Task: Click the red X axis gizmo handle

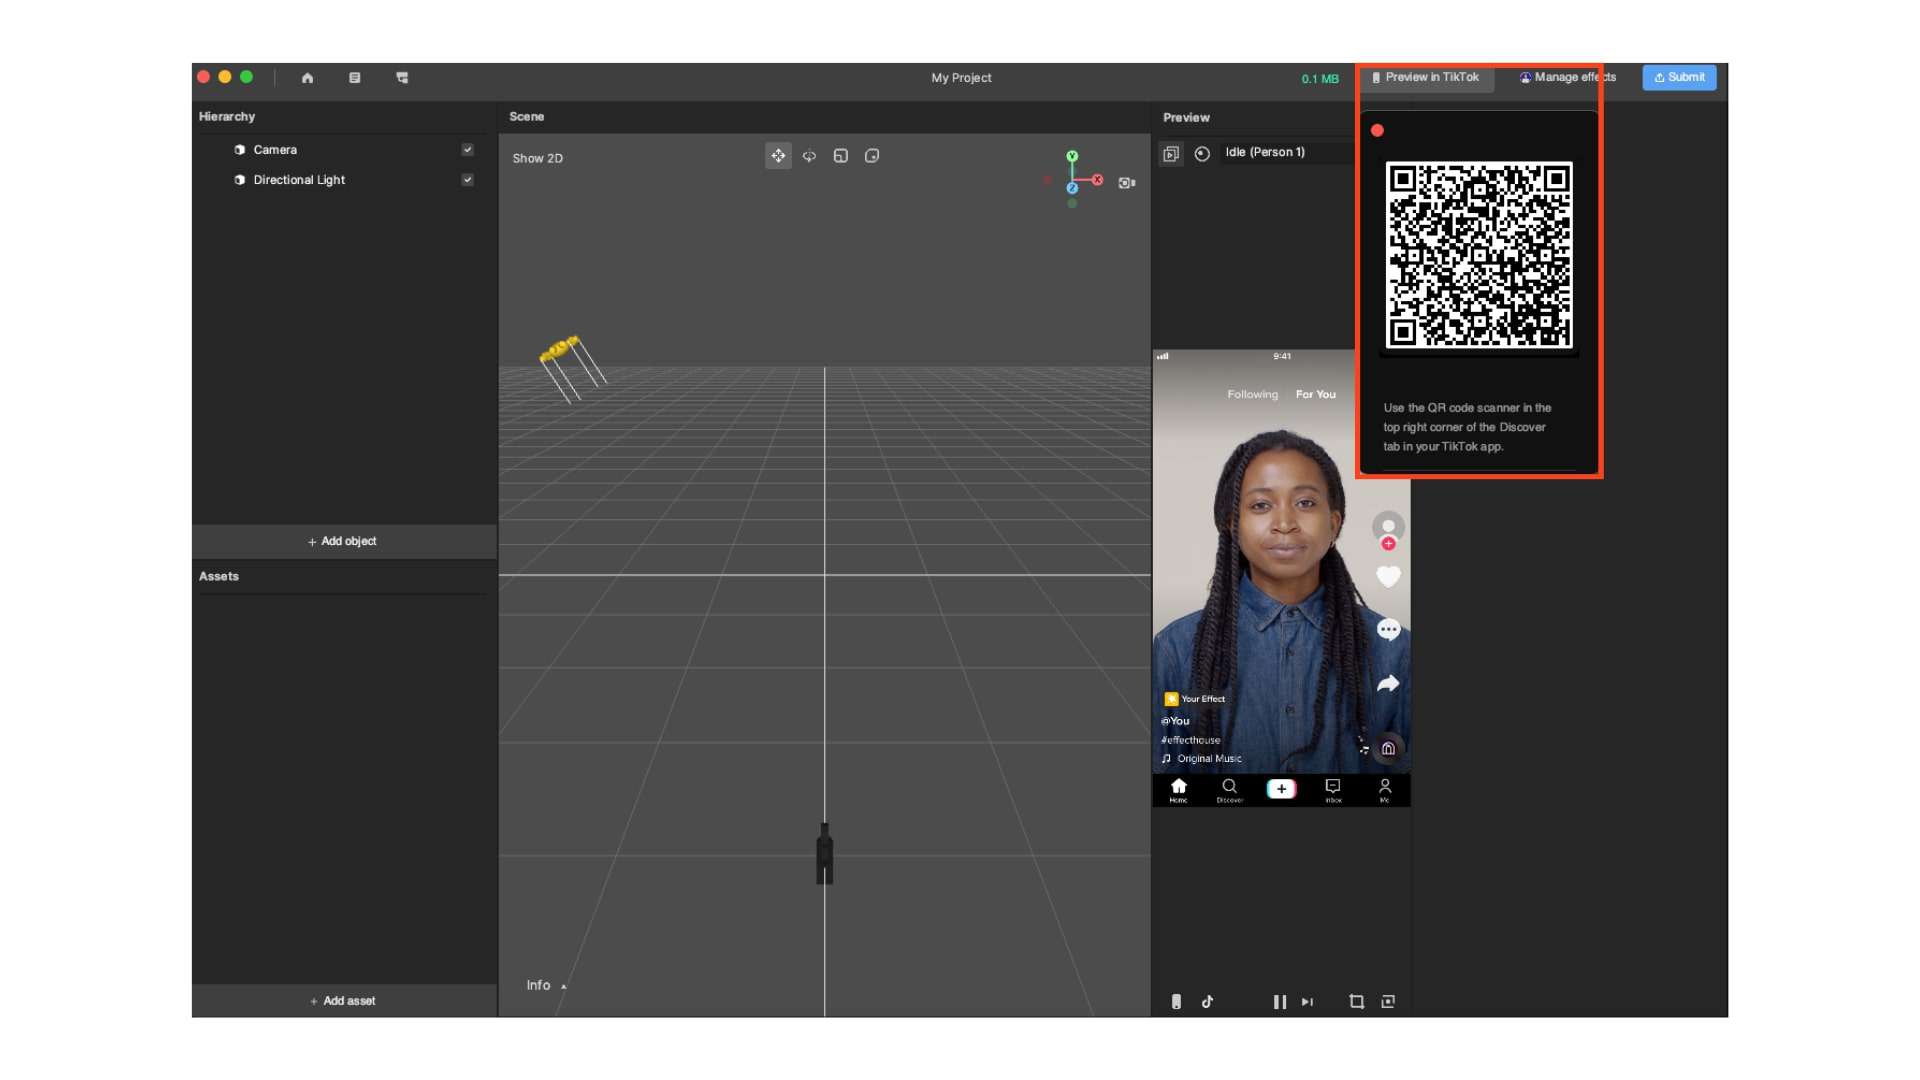Action: (1097, 180)
